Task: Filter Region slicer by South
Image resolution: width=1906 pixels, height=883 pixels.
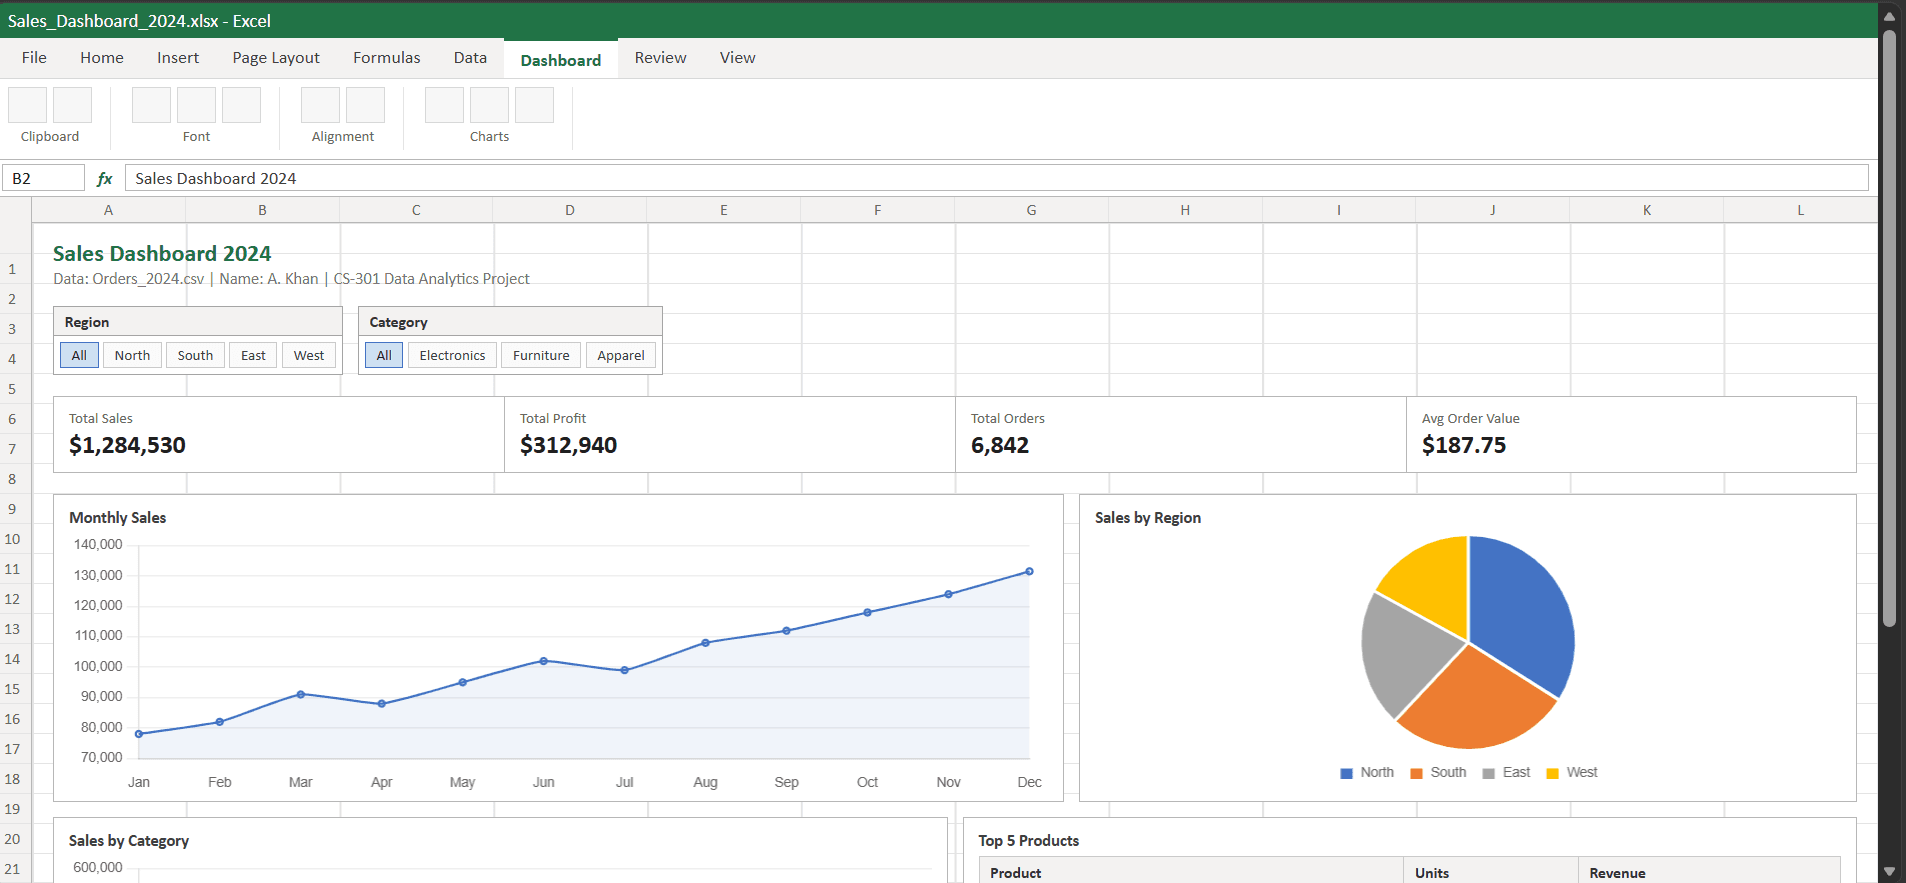Action: click(195, 355)
